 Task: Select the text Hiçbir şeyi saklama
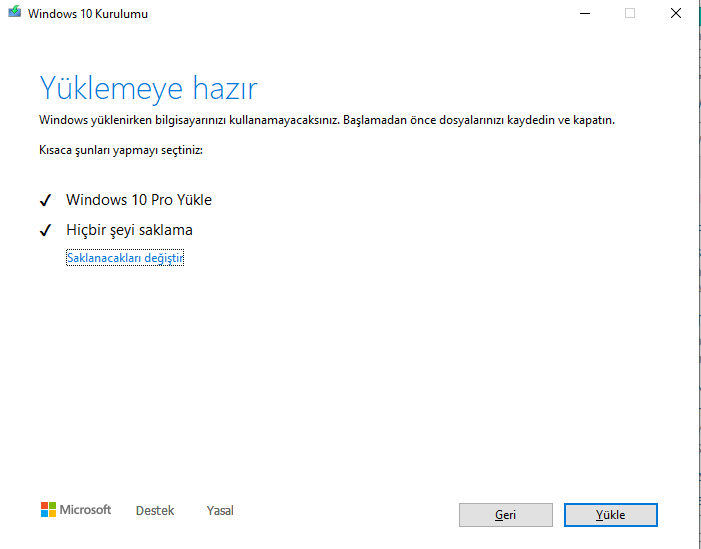click(130, 230)
